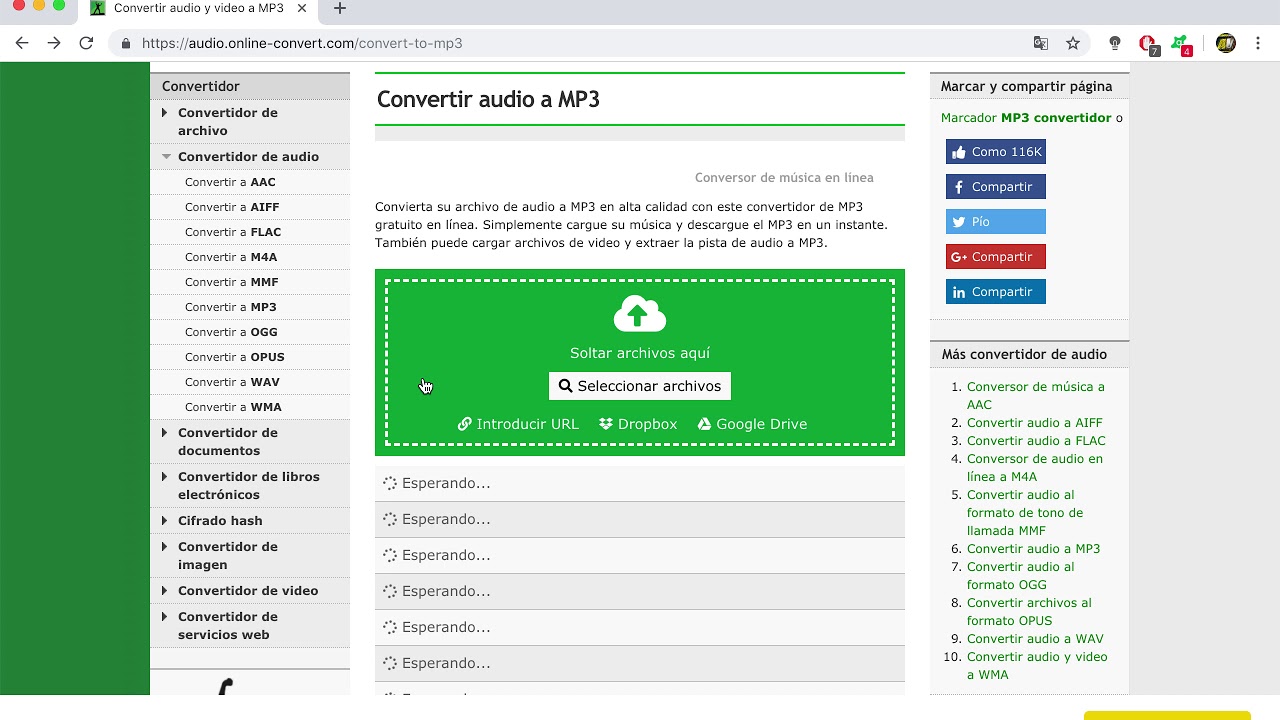Open Convertir audio y video a WMA link

tap(1037, 666)
